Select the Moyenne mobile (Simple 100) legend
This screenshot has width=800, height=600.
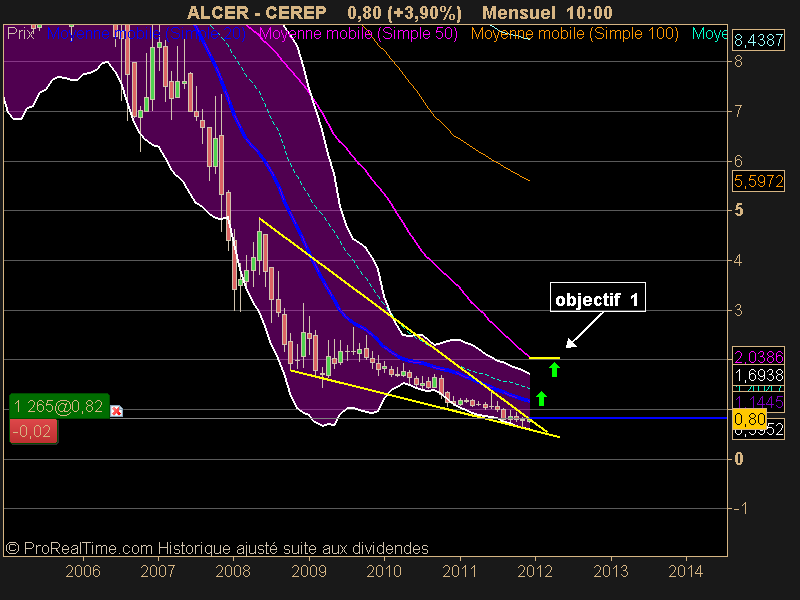[574, 34]
